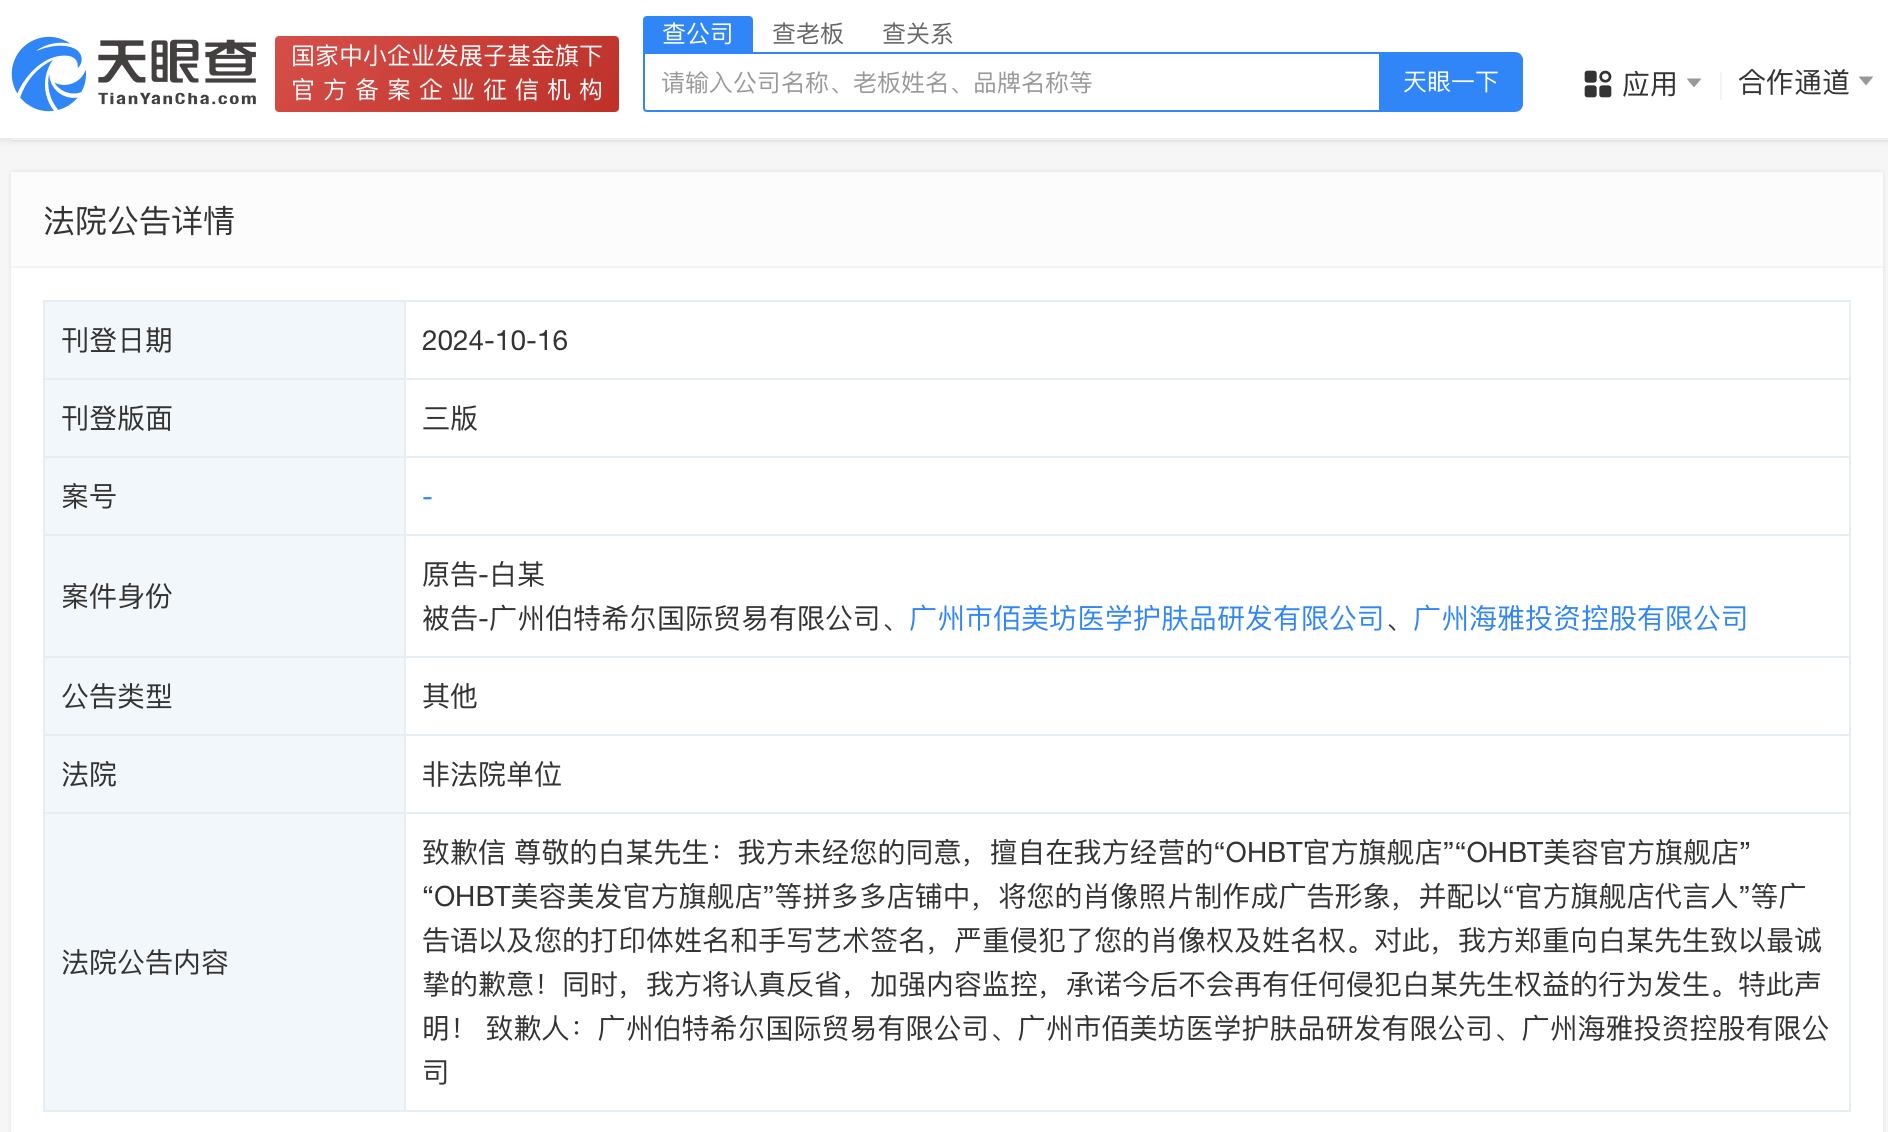1888x1132 pixels.
Task: Click the 案号 row label
Action: tap(89, 497)
